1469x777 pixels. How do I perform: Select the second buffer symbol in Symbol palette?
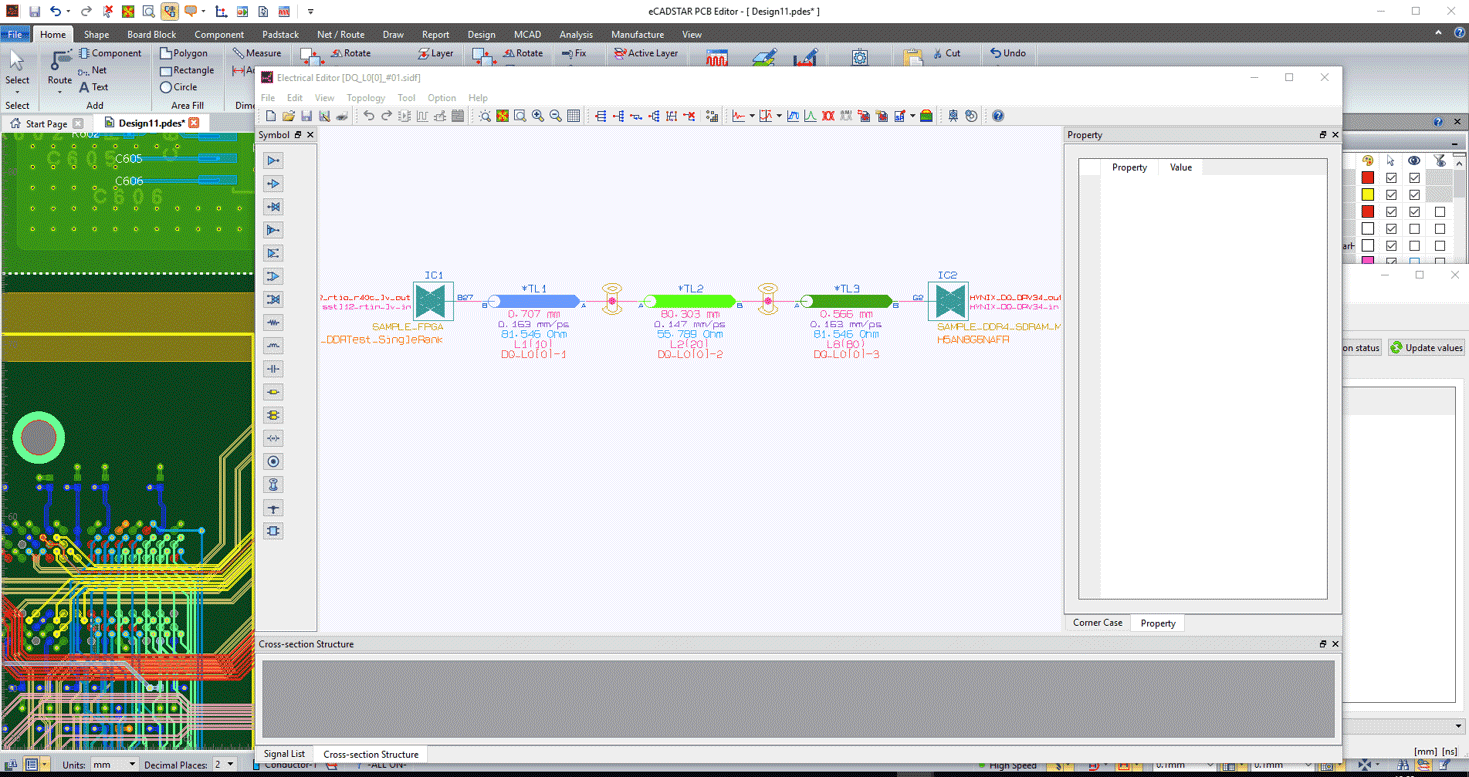coord(273,184)
